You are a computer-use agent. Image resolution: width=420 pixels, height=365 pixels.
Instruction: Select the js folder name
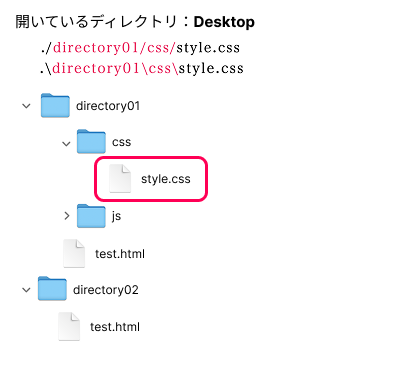[x=116, y=216]
